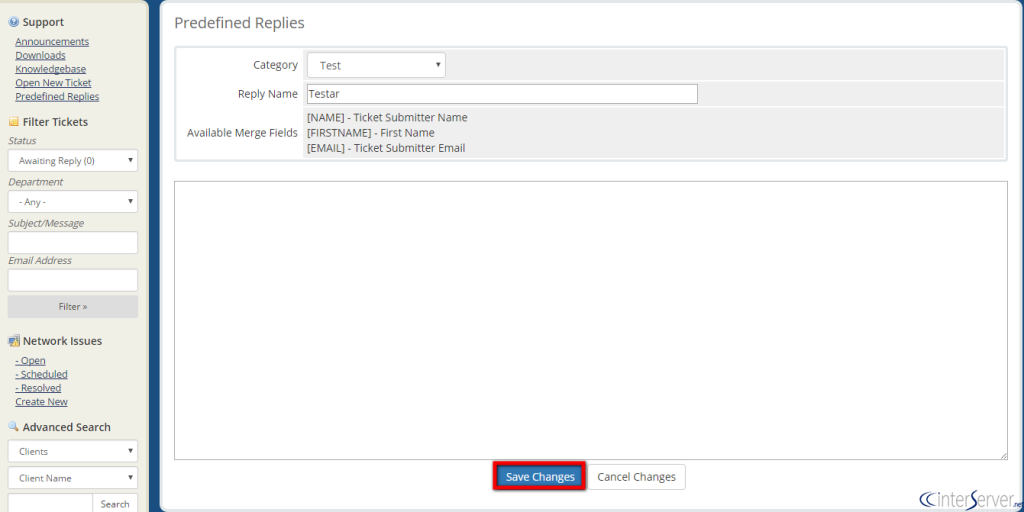
Task: Click the Advanced Search text field
Action: (x=50, y=503)
